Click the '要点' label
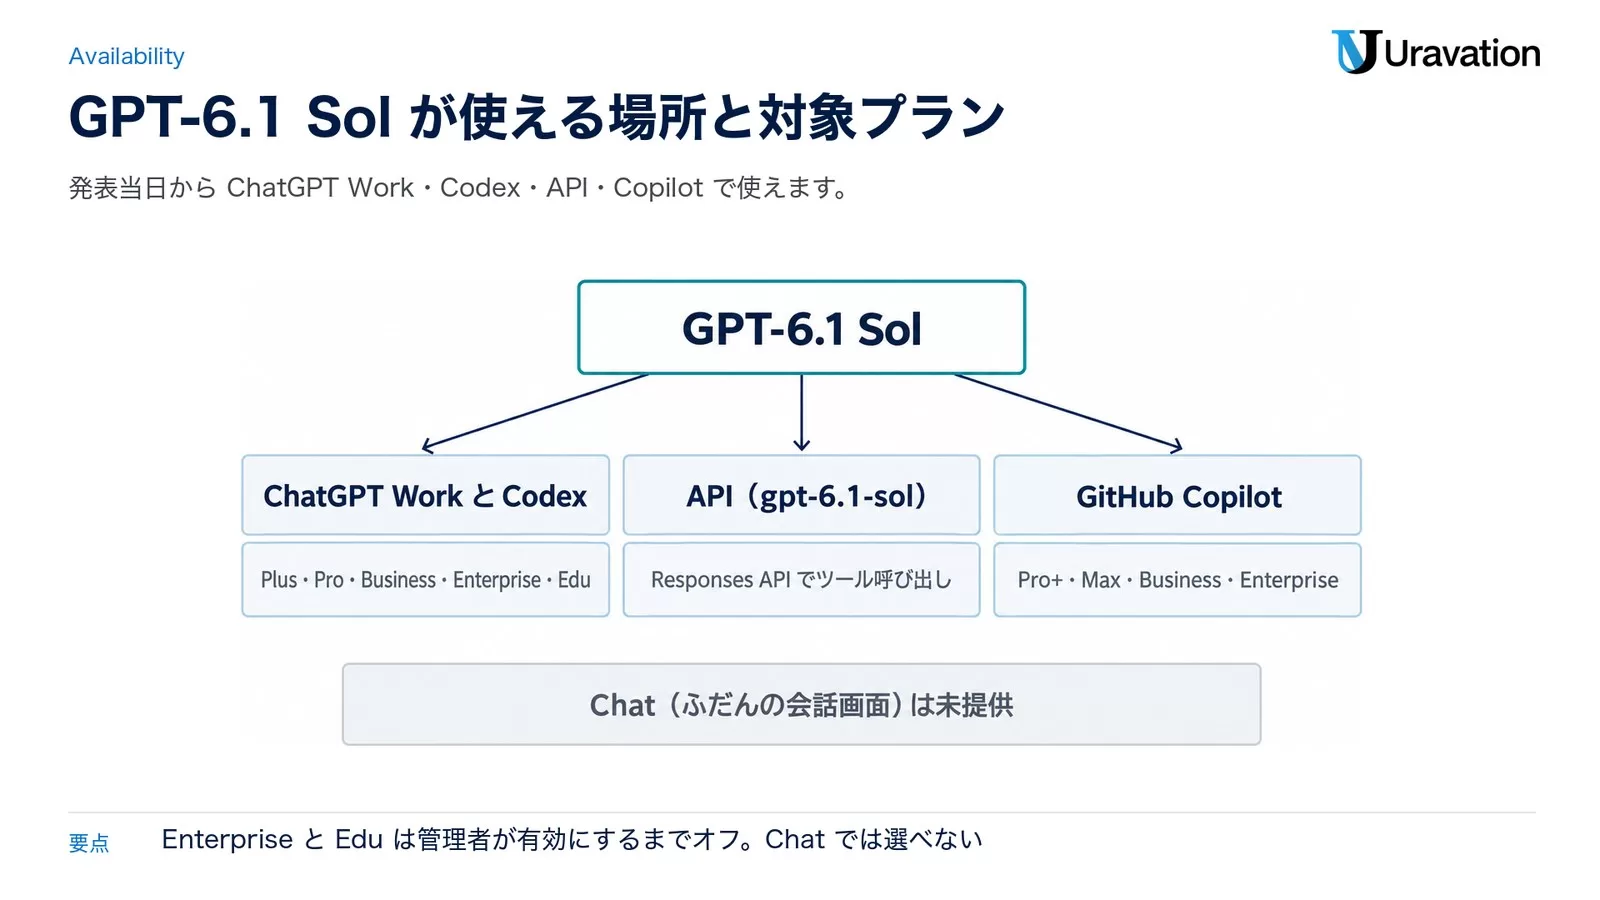 tap(89, 843)
